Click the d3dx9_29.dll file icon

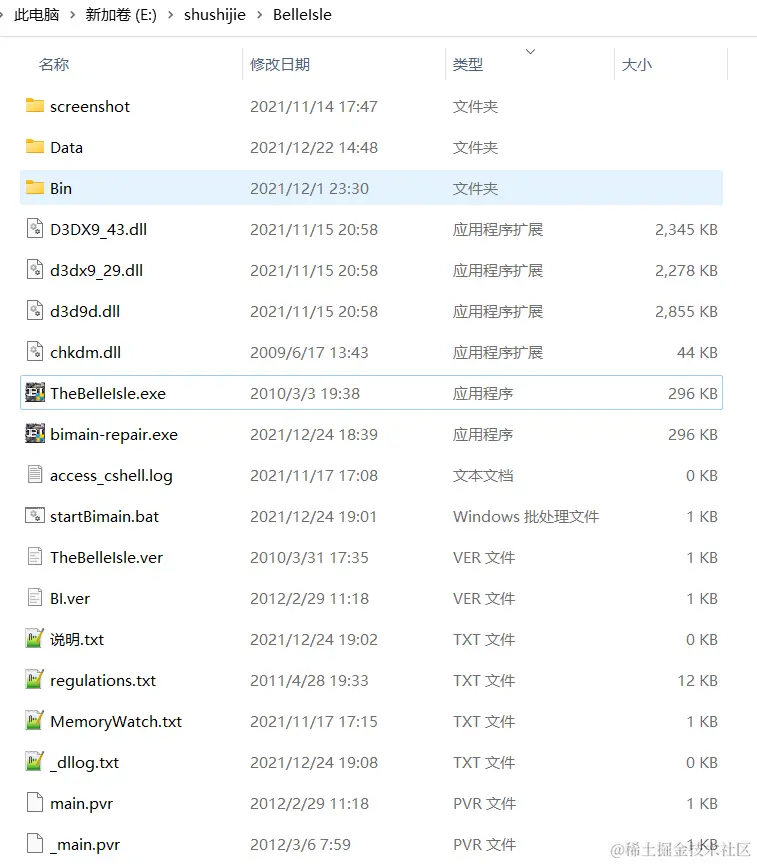(35, 269)
